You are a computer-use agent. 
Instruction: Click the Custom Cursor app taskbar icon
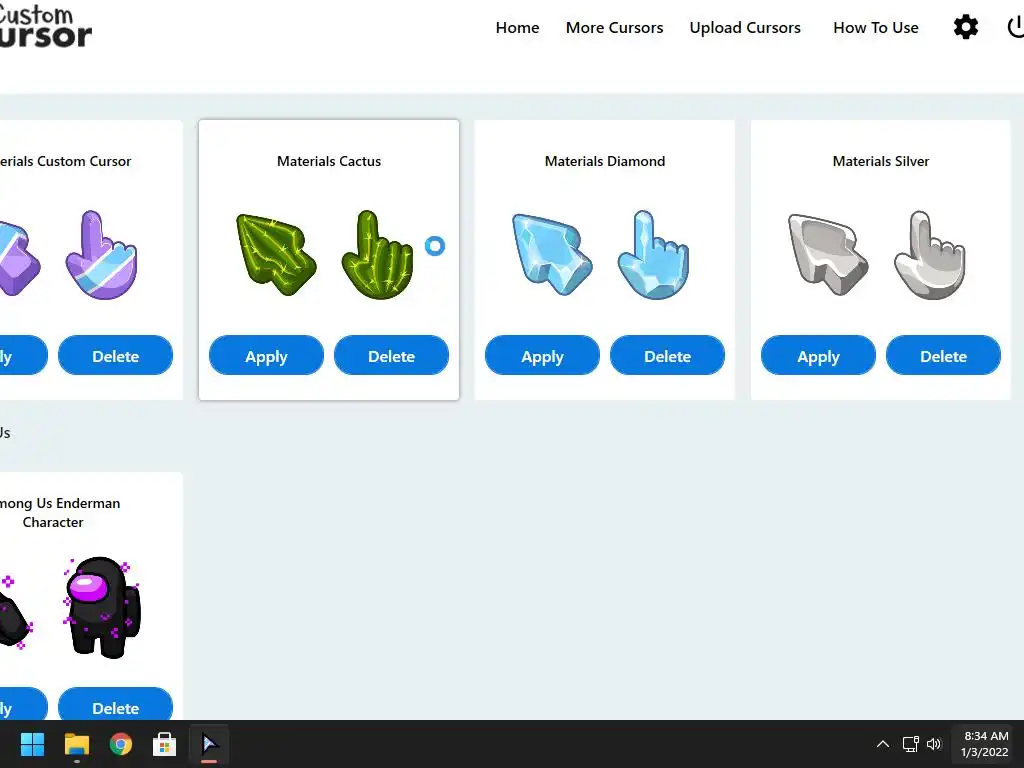(x=210, y=744)
